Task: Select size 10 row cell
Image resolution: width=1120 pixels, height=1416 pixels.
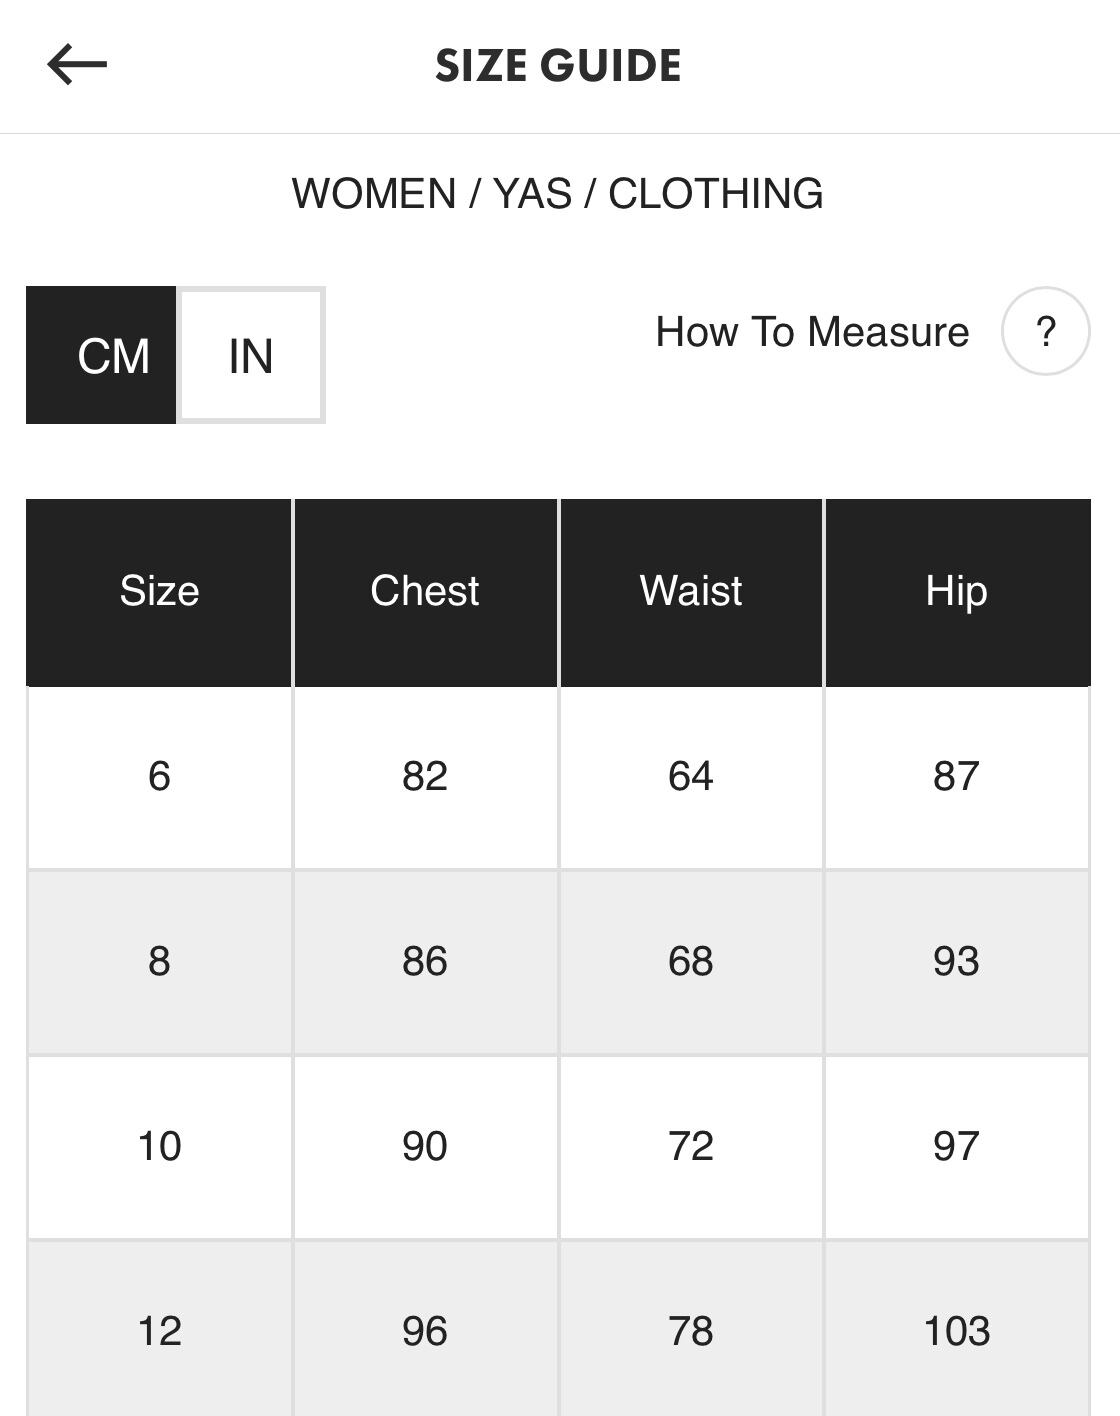Action: [x=159, y=1146]
